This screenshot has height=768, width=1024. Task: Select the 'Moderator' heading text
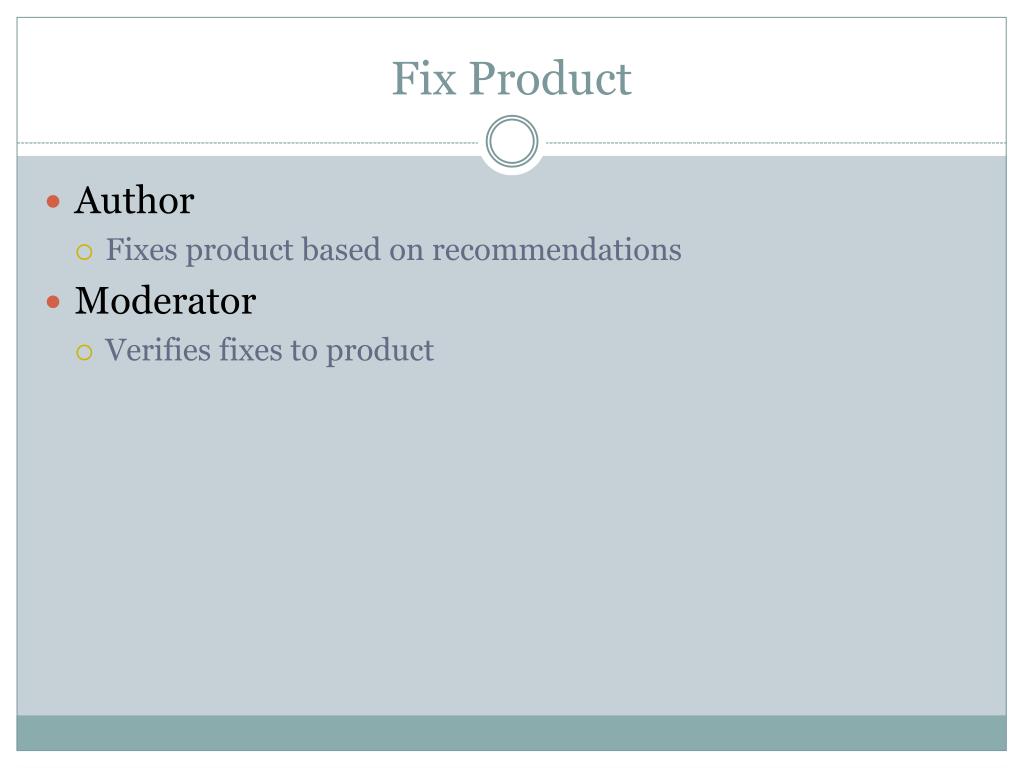[x=165, y=300]
